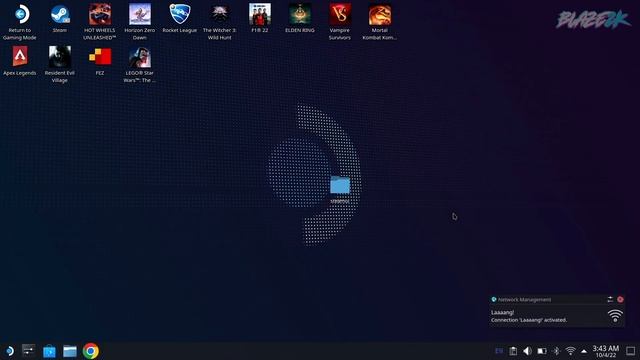Open Bluetooth tray icon
Image resolution: width=640 pixels, height=360 pixels.
click(x=556, y=351)
